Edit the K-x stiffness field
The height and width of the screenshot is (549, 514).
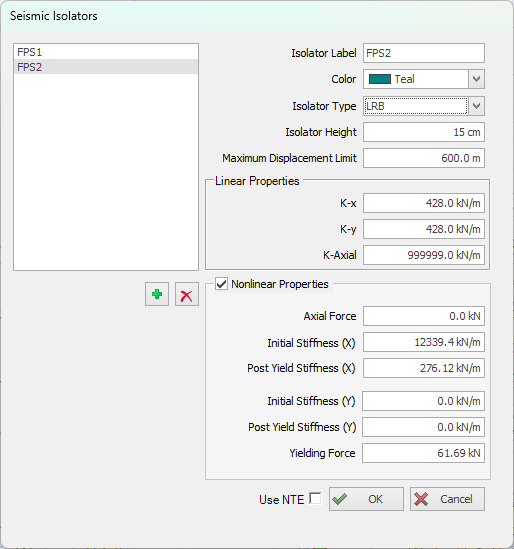tap(424, 203)
